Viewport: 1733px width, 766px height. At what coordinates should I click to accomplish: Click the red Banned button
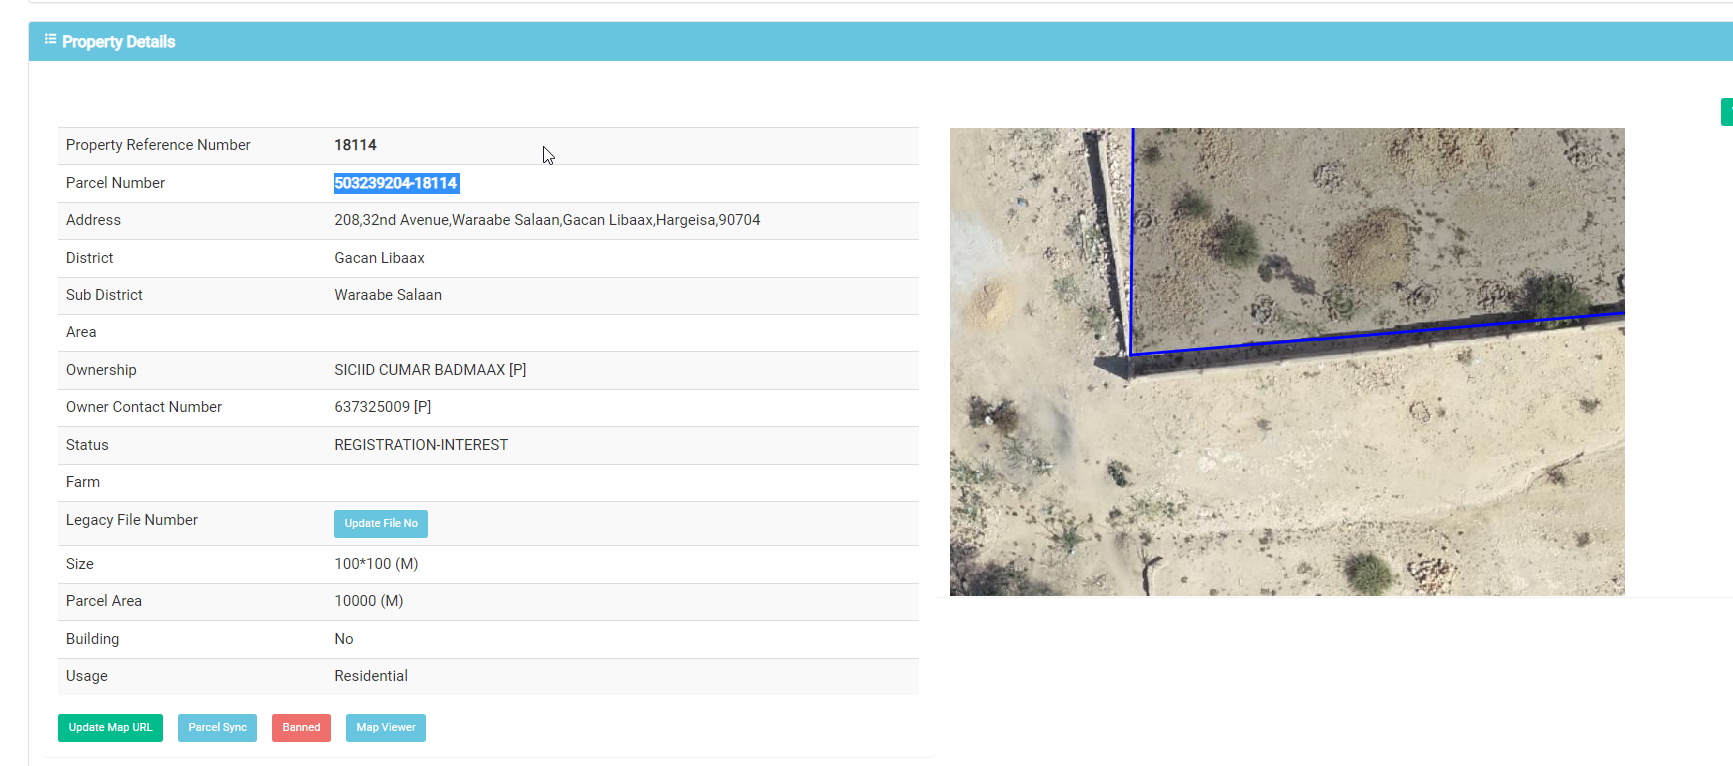[301, 728]
